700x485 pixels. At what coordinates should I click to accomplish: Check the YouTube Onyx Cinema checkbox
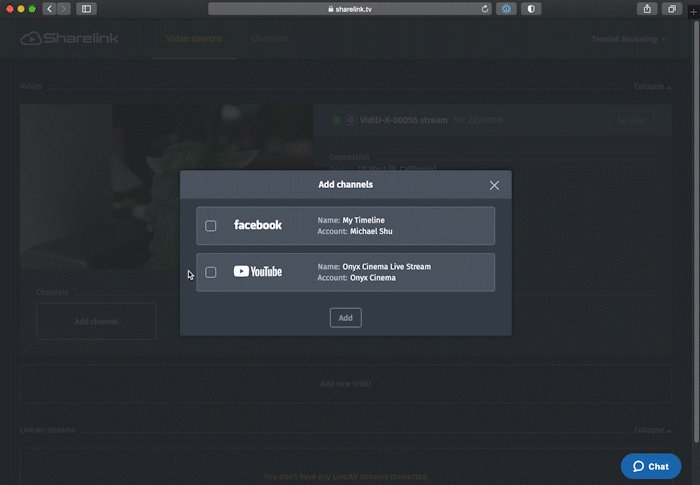coord(211,272)
